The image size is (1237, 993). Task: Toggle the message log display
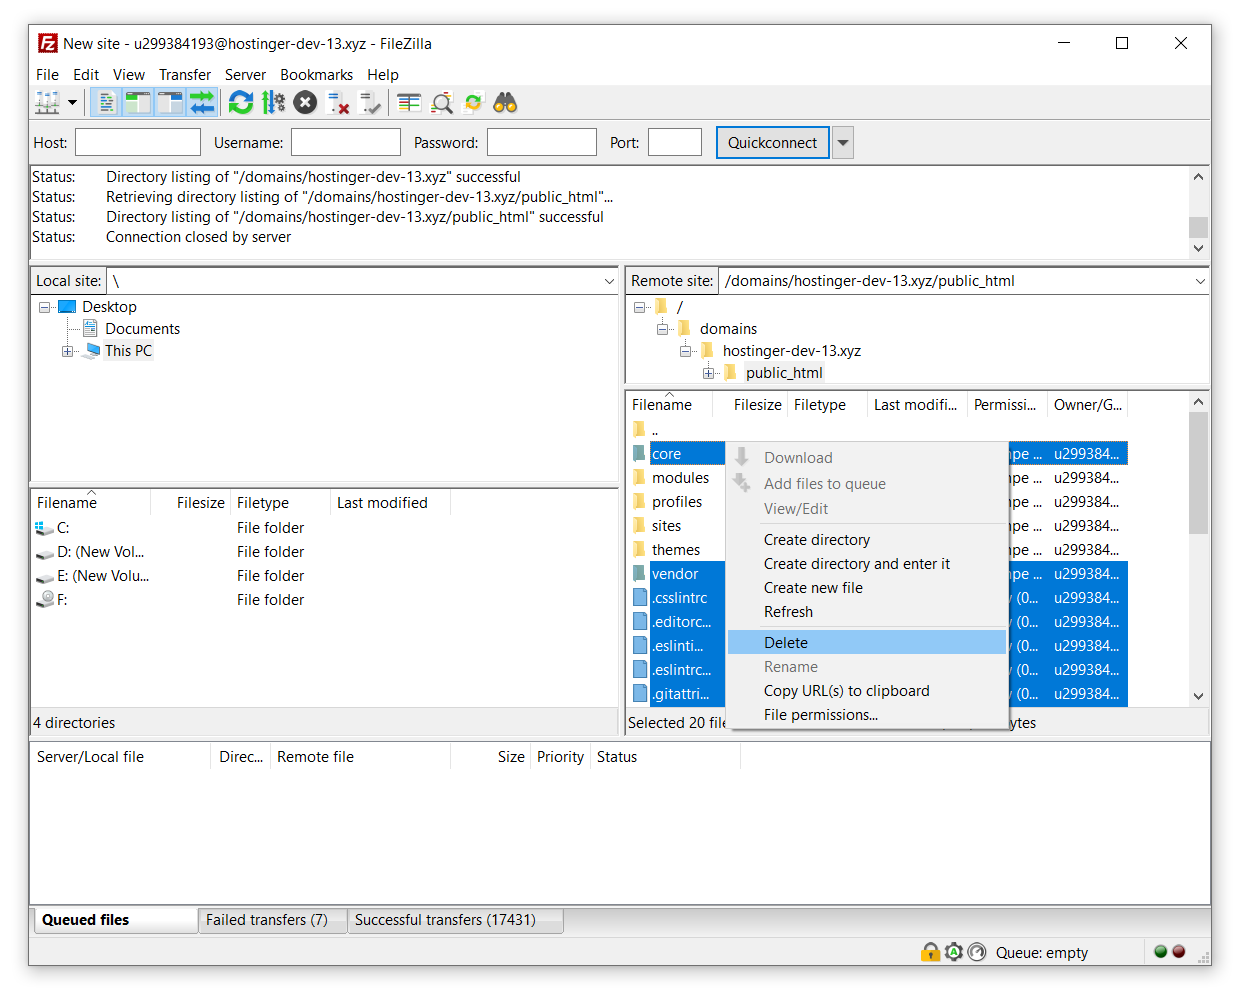[x=106, y=102]
